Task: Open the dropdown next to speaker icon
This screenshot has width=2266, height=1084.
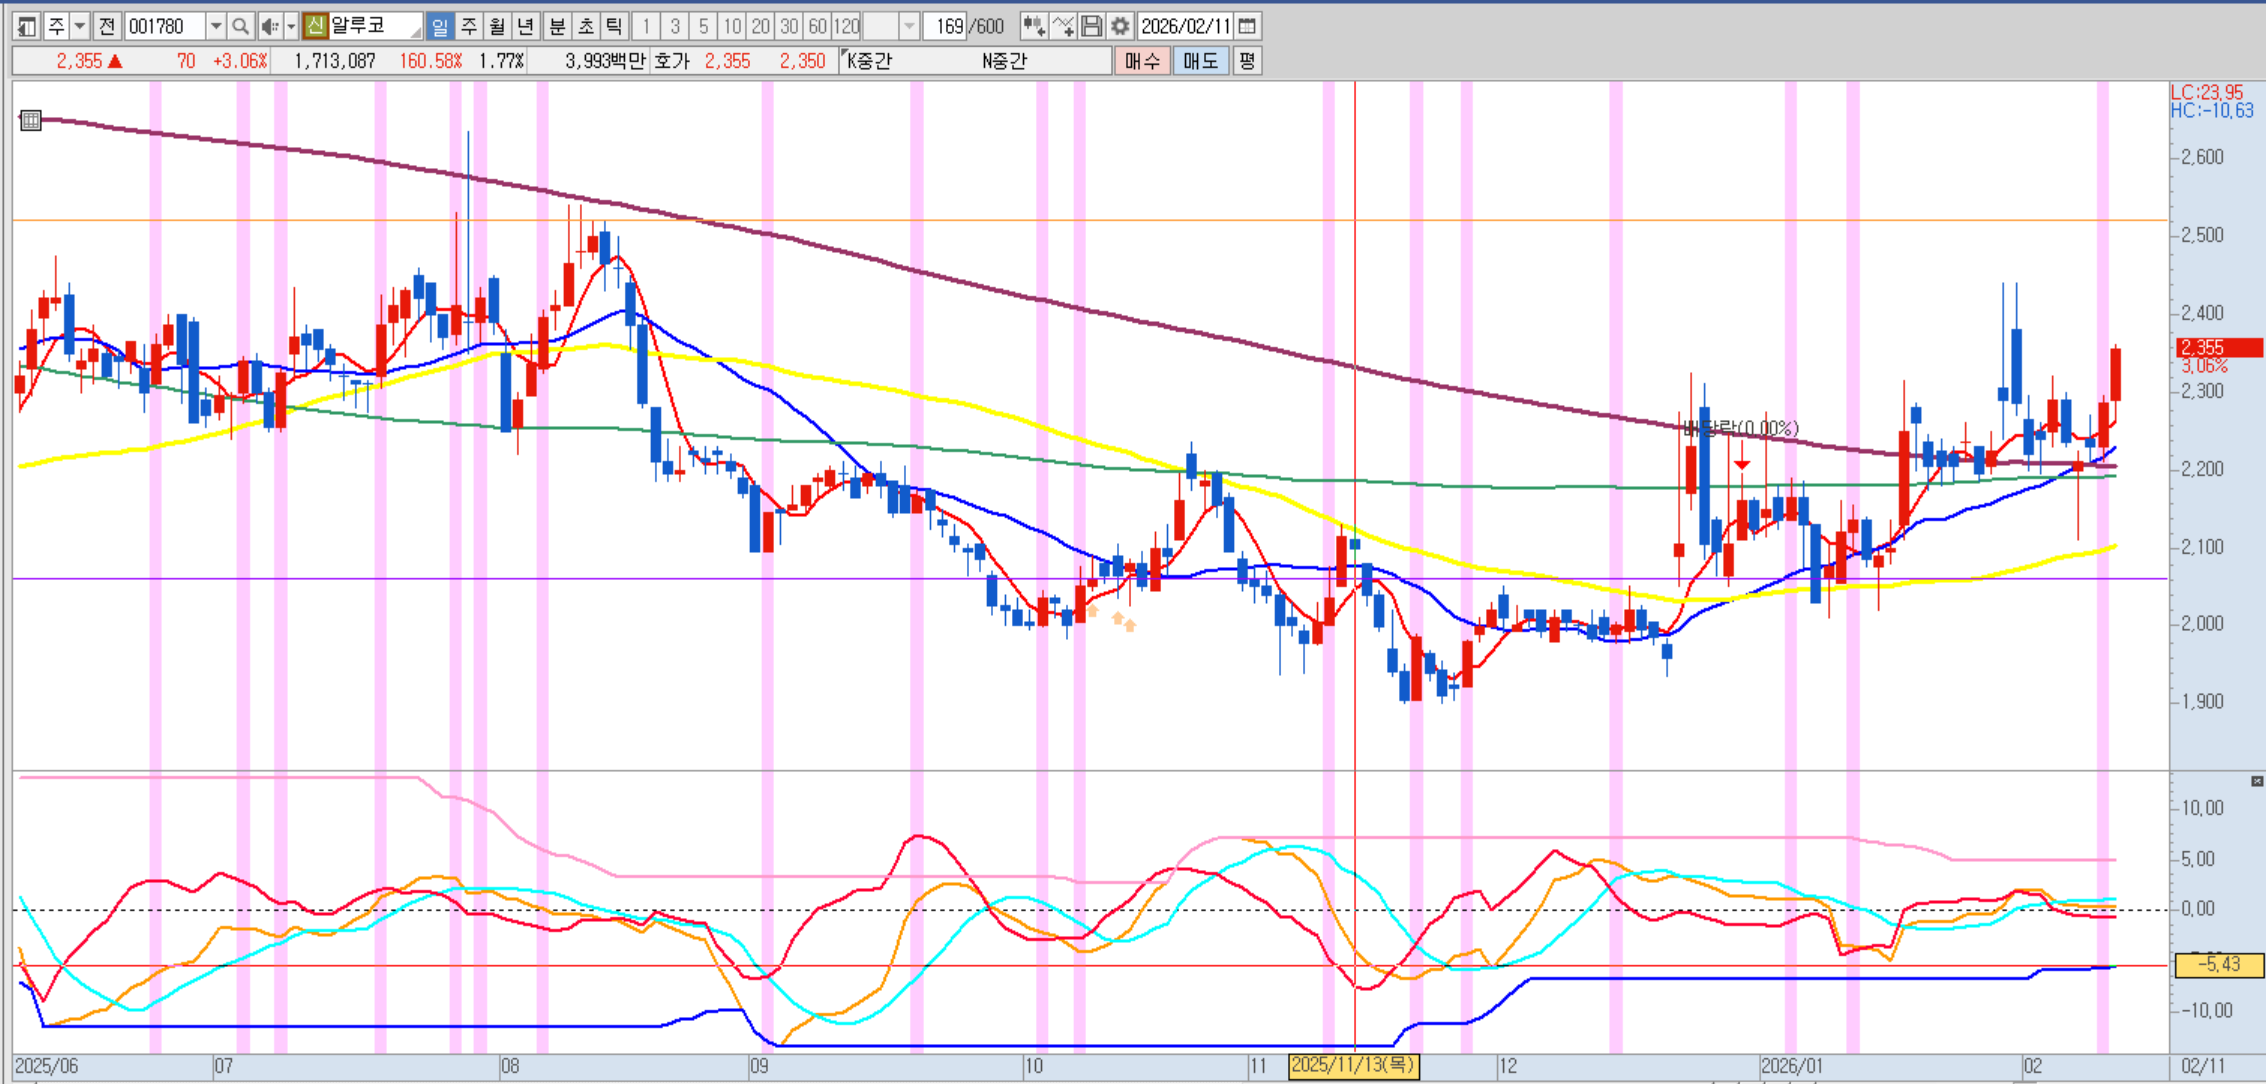Action: 291,26
